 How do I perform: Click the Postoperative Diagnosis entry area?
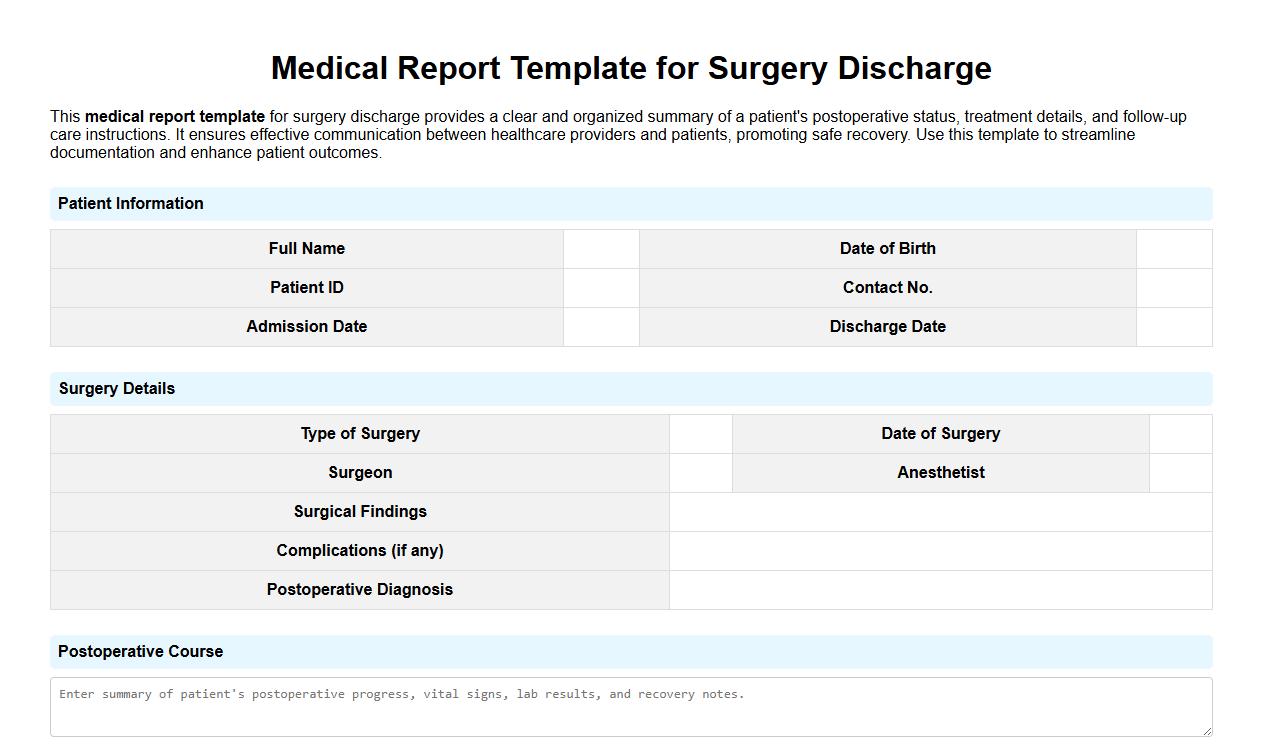[940, 590]
